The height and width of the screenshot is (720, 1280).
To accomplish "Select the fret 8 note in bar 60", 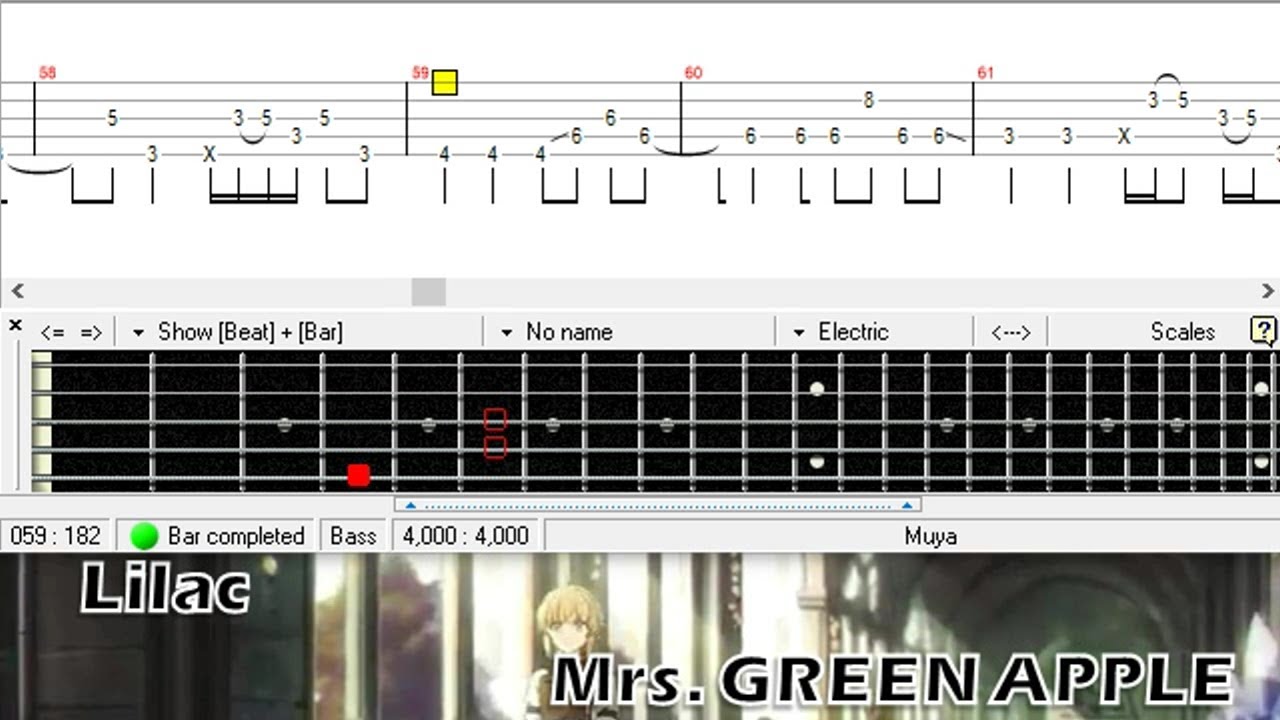I will coord(868,100).
